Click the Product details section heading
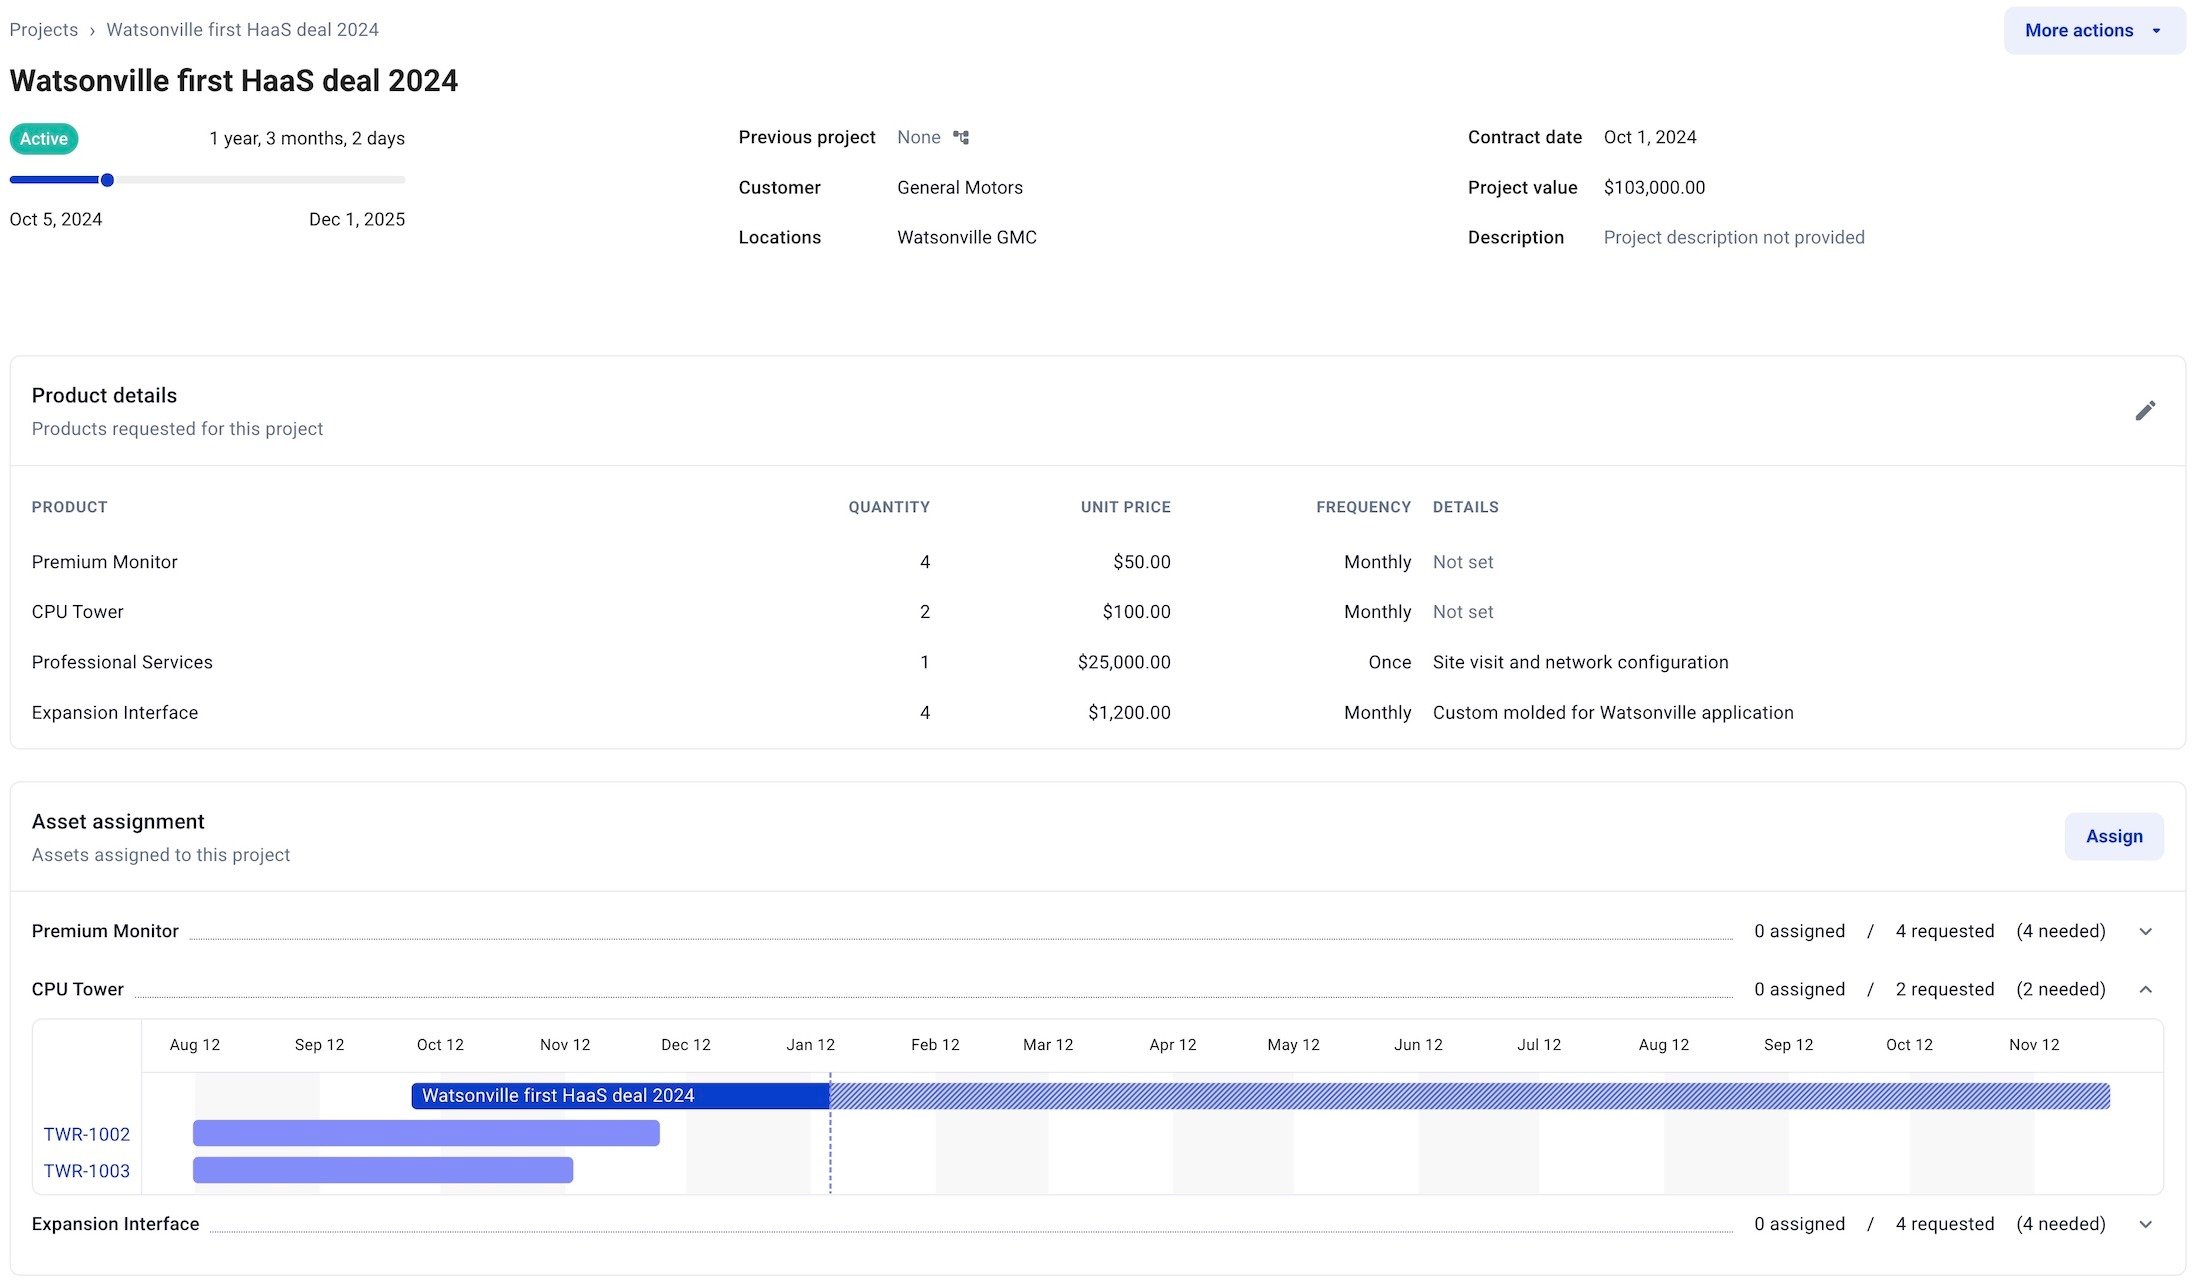The width and height of the screenshot is (2201, 1286). click(x=104, y=396)
